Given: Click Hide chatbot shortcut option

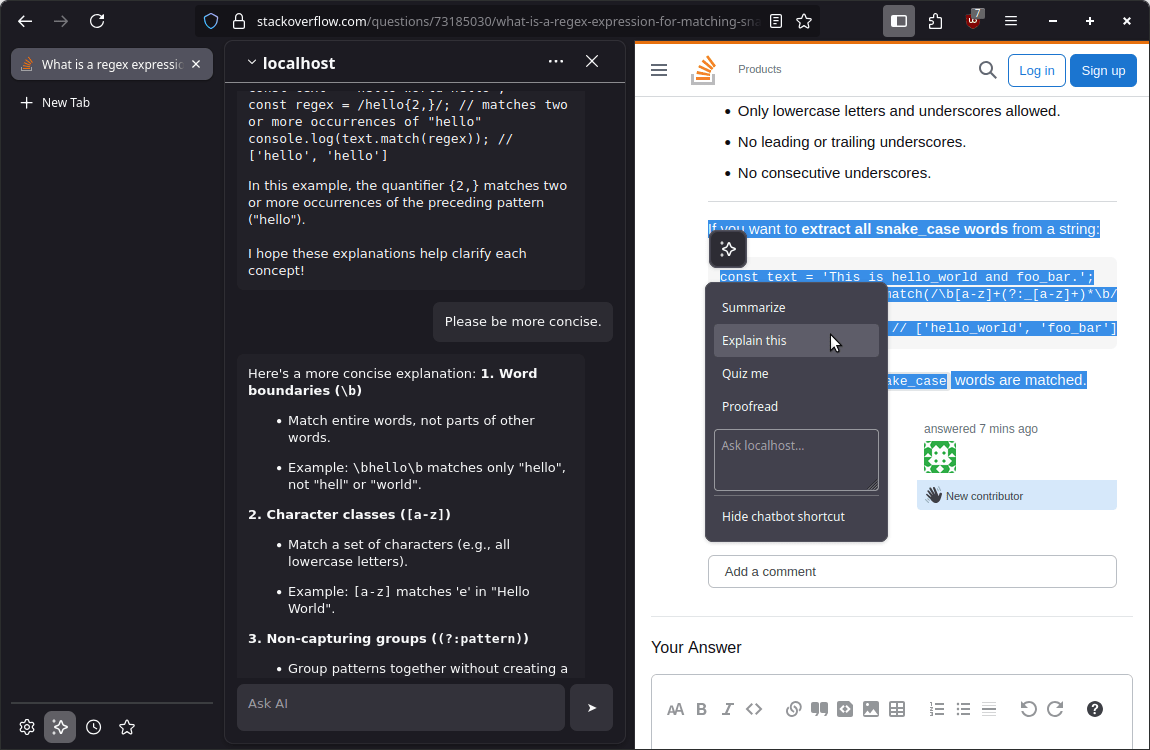Looking at the screenshot, I should [783, 517].
